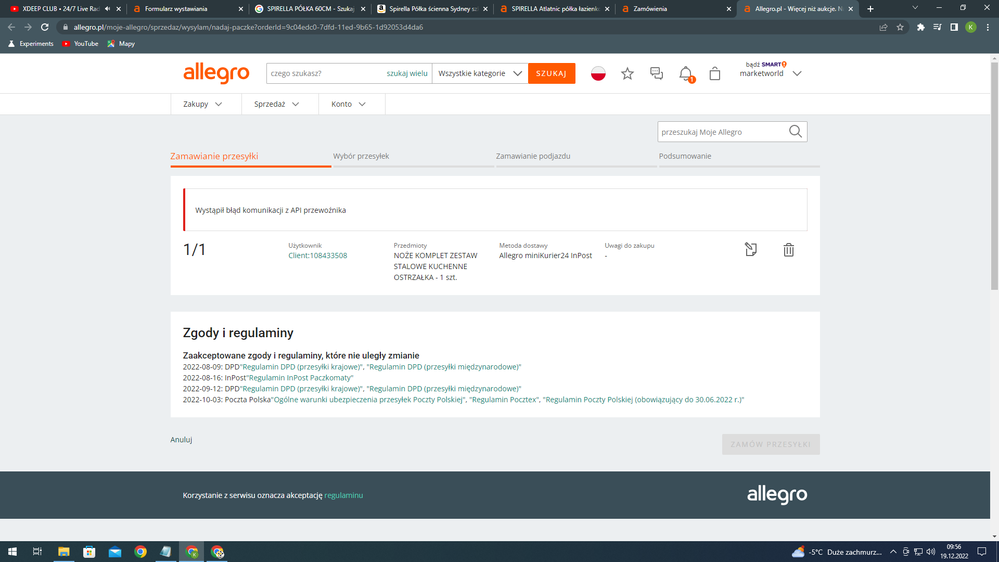Open YouTube bookmark in bookmarks bar

pyautogui.click(x=80, y=44)
